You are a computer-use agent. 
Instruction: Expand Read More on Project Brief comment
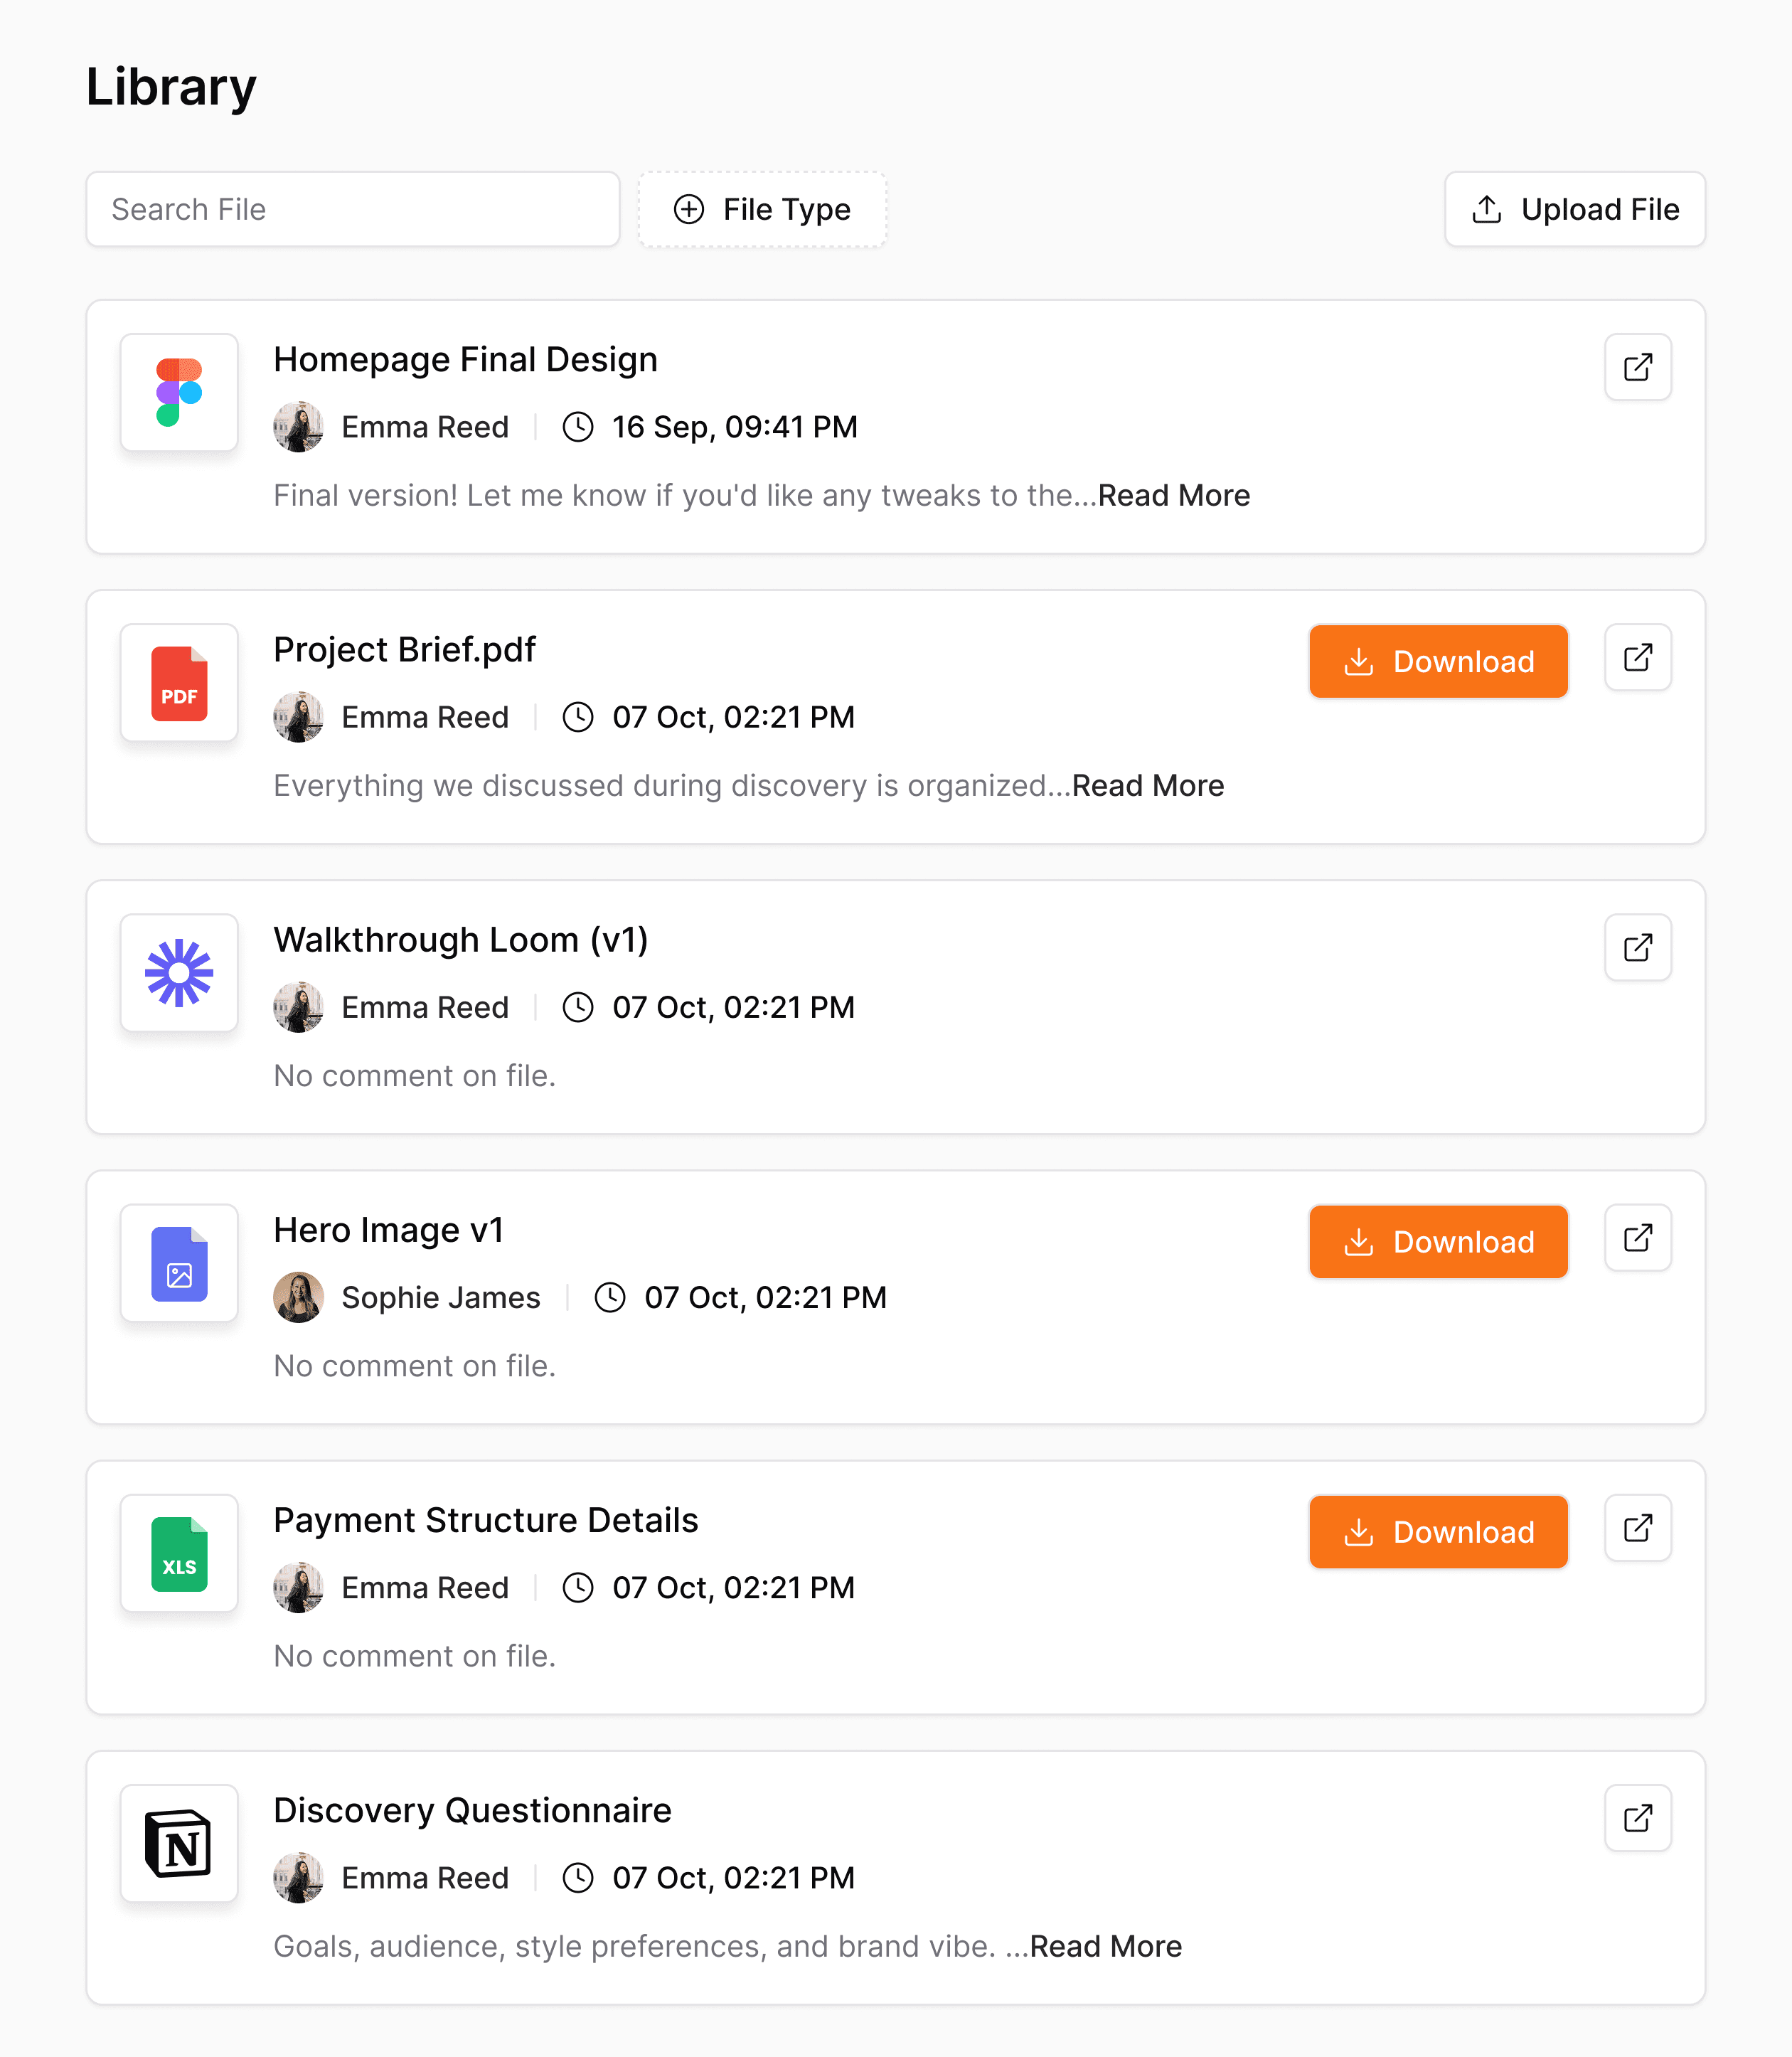(1147, 786)
